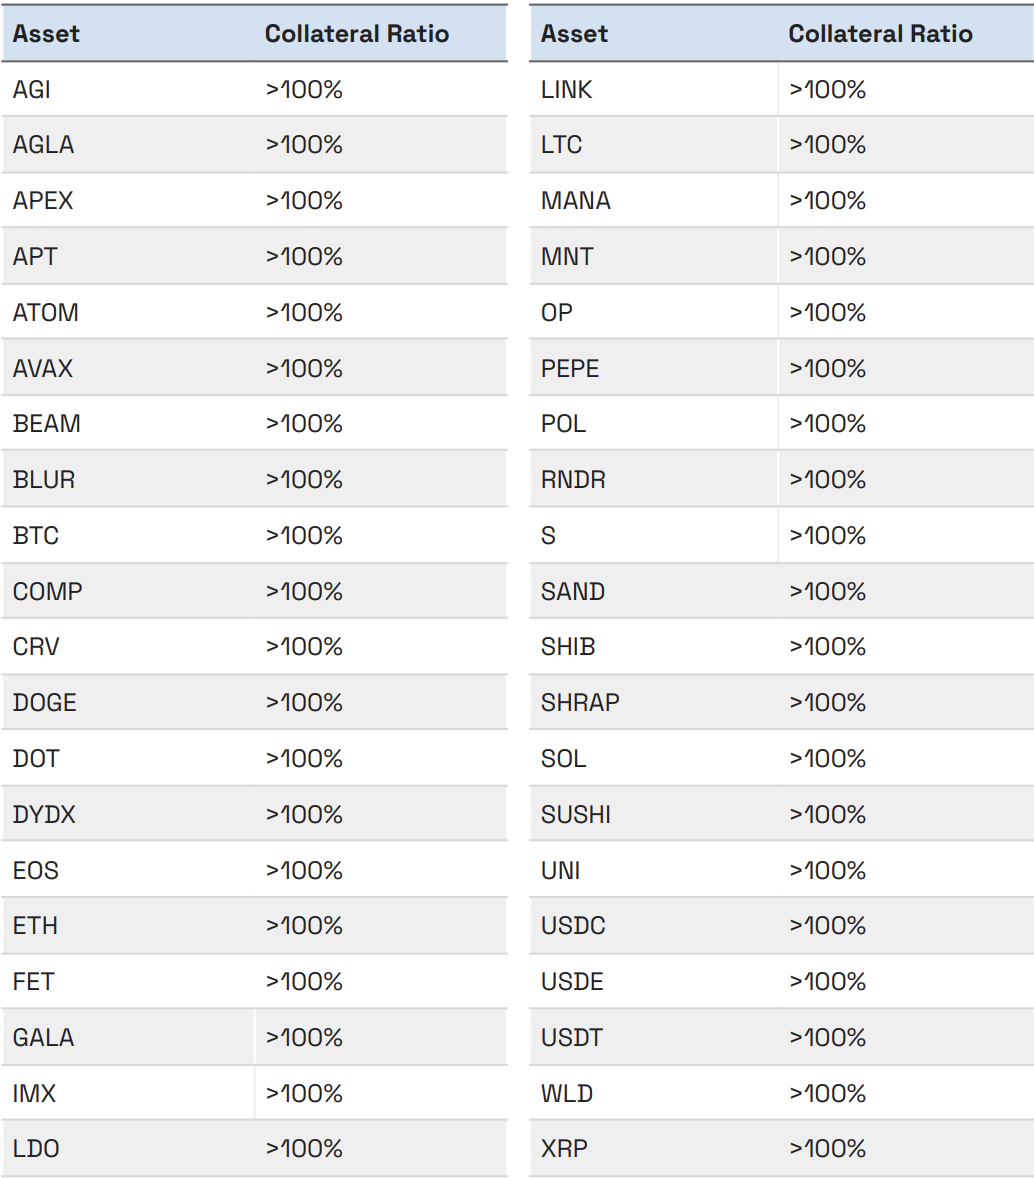Click the collateral ratio value for DYDX
This screenshot has height=1178, width=1034.
(x=304, y=815)
